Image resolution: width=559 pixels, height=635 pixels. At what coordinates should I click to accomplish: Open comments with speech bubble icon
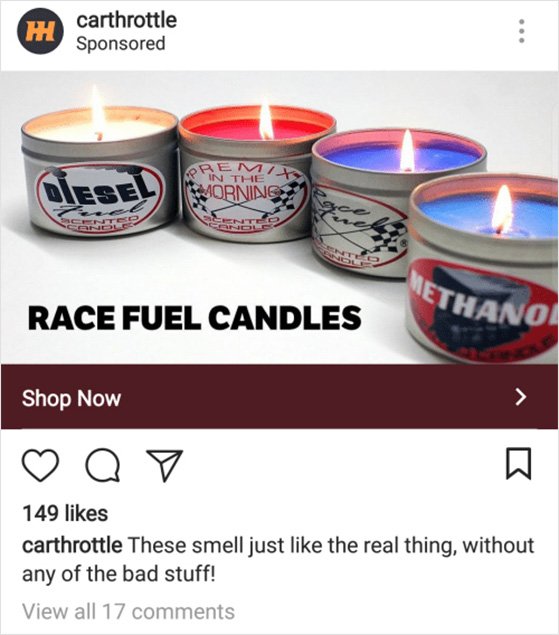pyautogui.click(x=103, y=465)
